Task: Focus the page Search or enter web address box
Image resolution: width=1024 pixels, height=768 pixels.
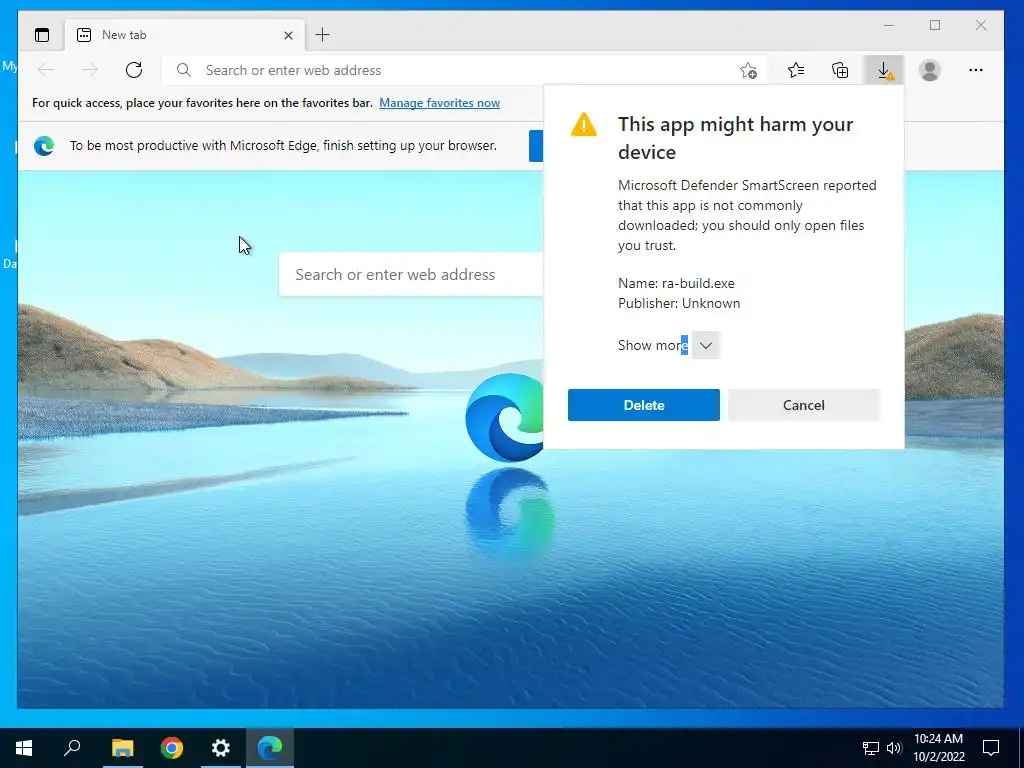Action: pos(411,274)
